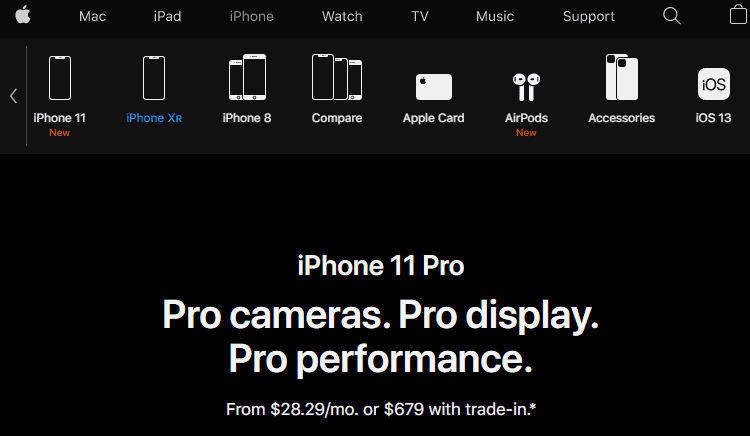Select the iPhone 11 phone icon

point(60,78)
